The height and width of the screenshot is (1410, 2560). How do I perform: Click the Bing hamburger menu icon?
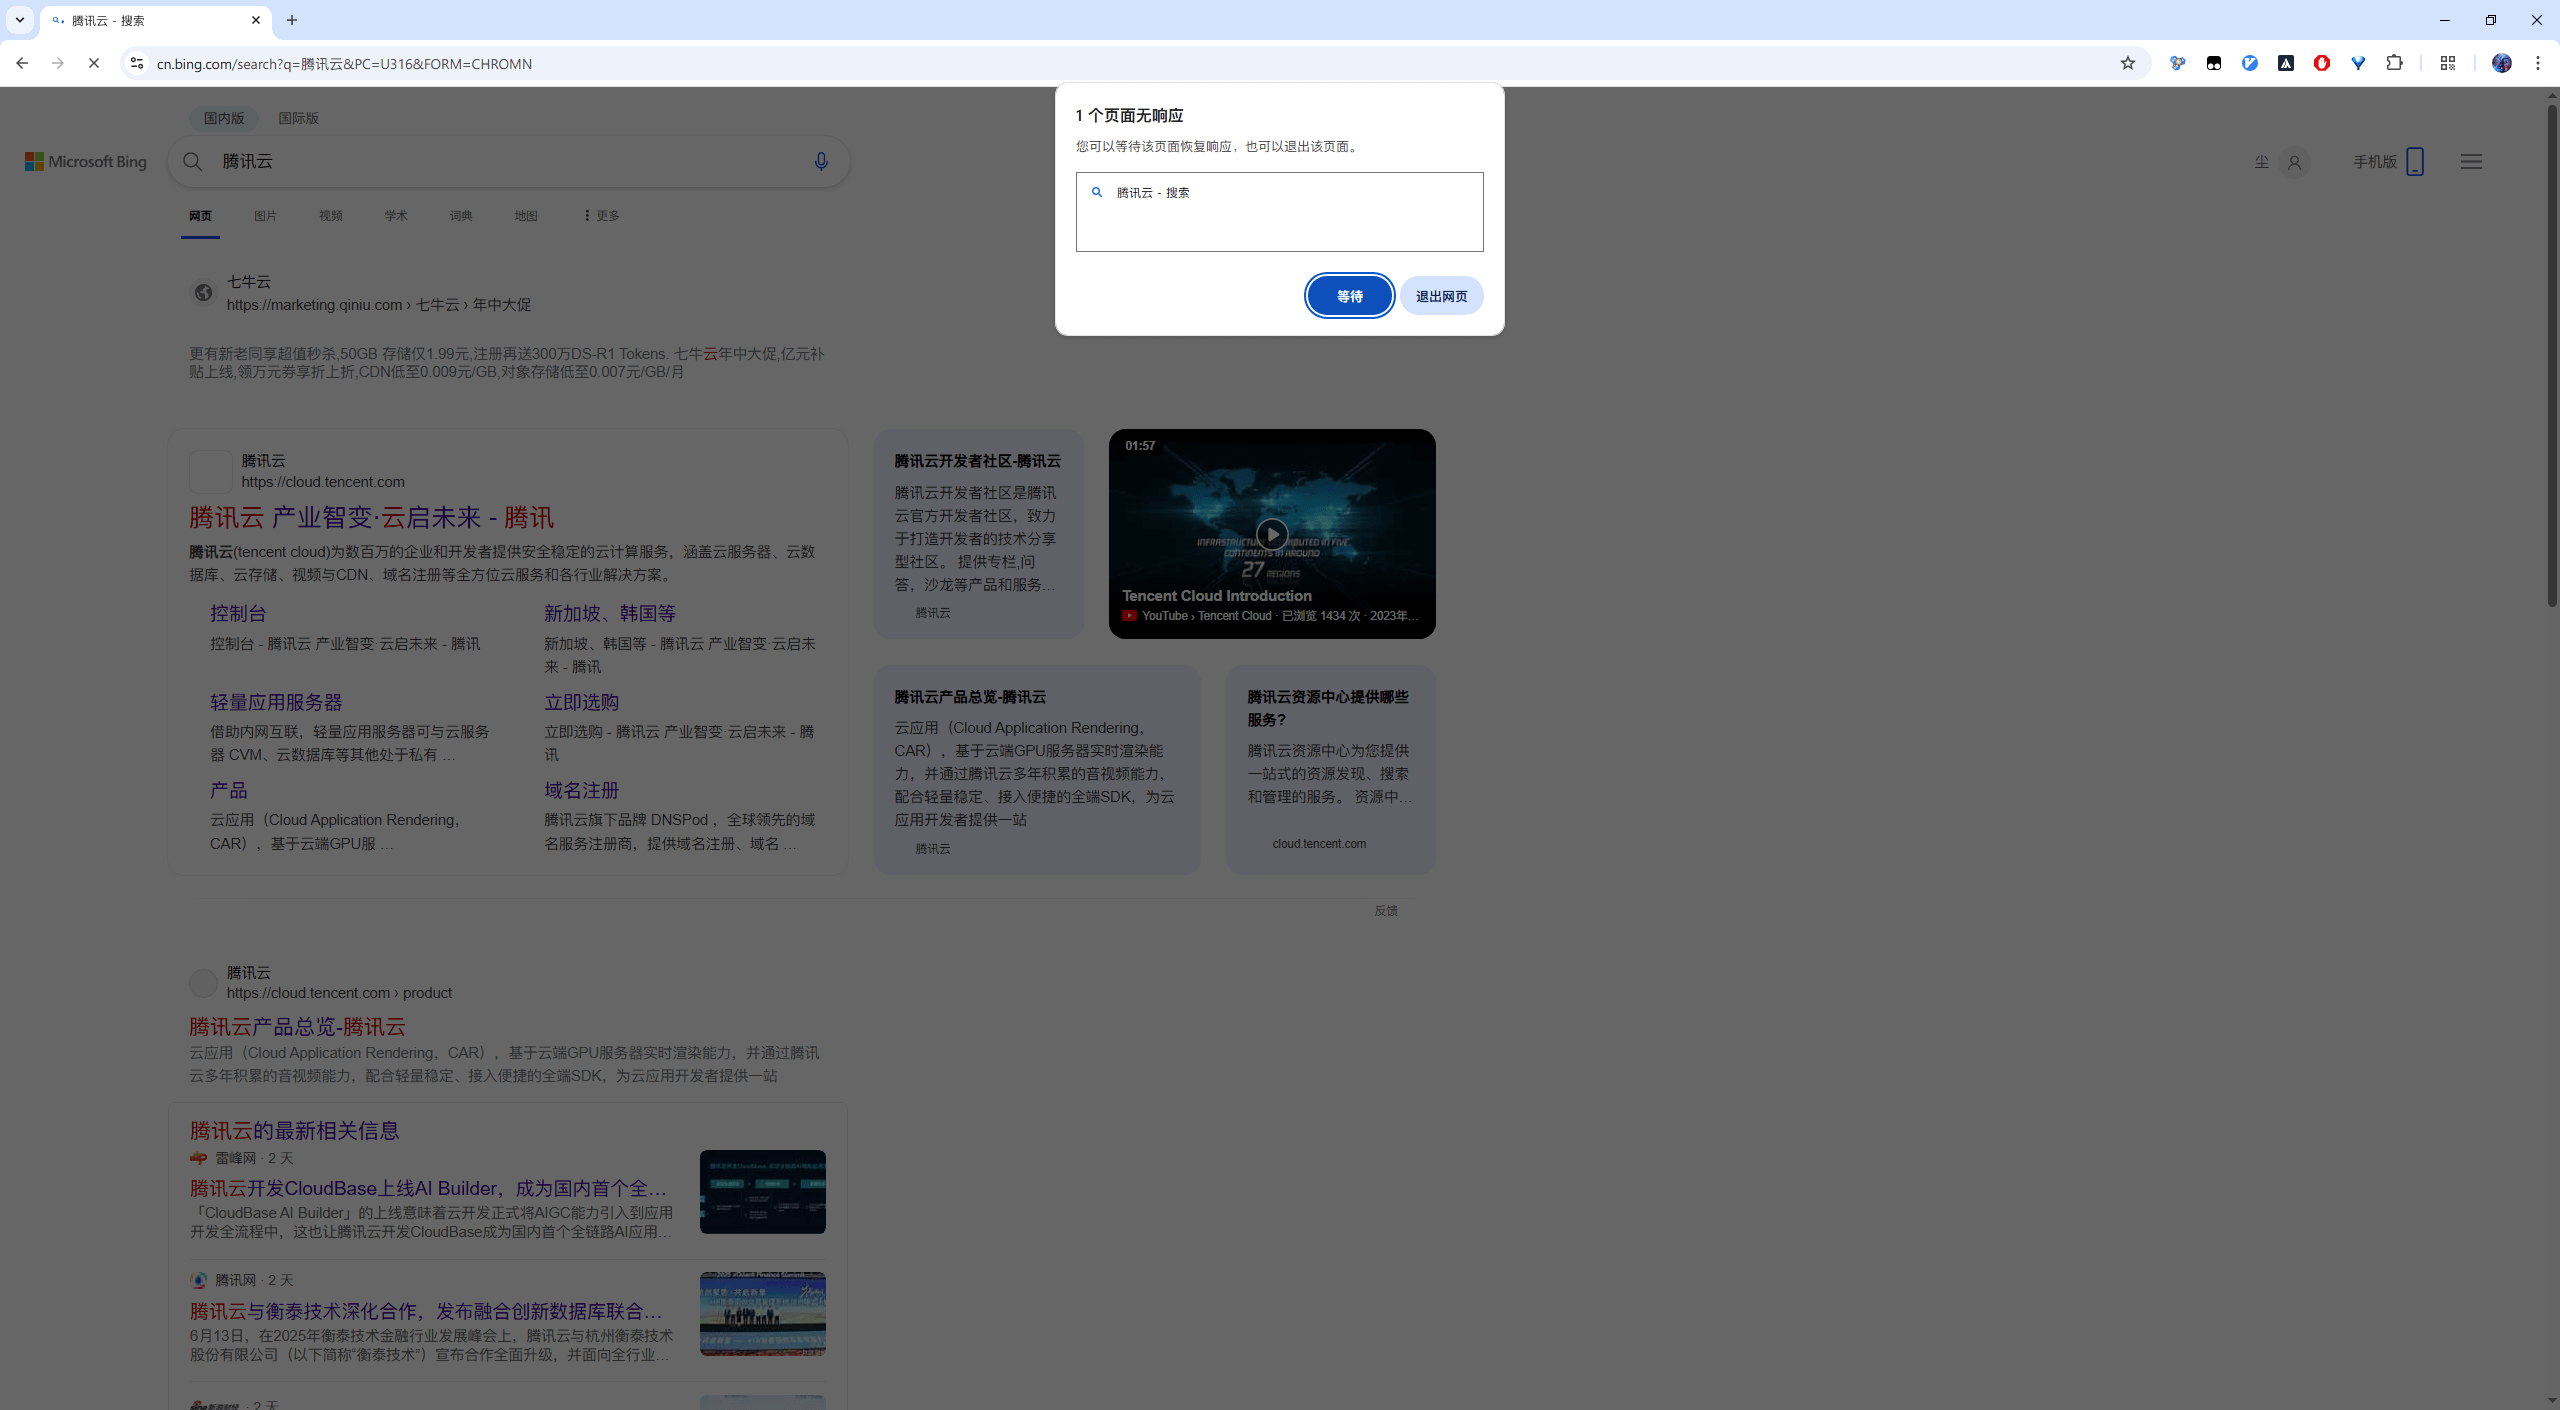click(2471, 161)
